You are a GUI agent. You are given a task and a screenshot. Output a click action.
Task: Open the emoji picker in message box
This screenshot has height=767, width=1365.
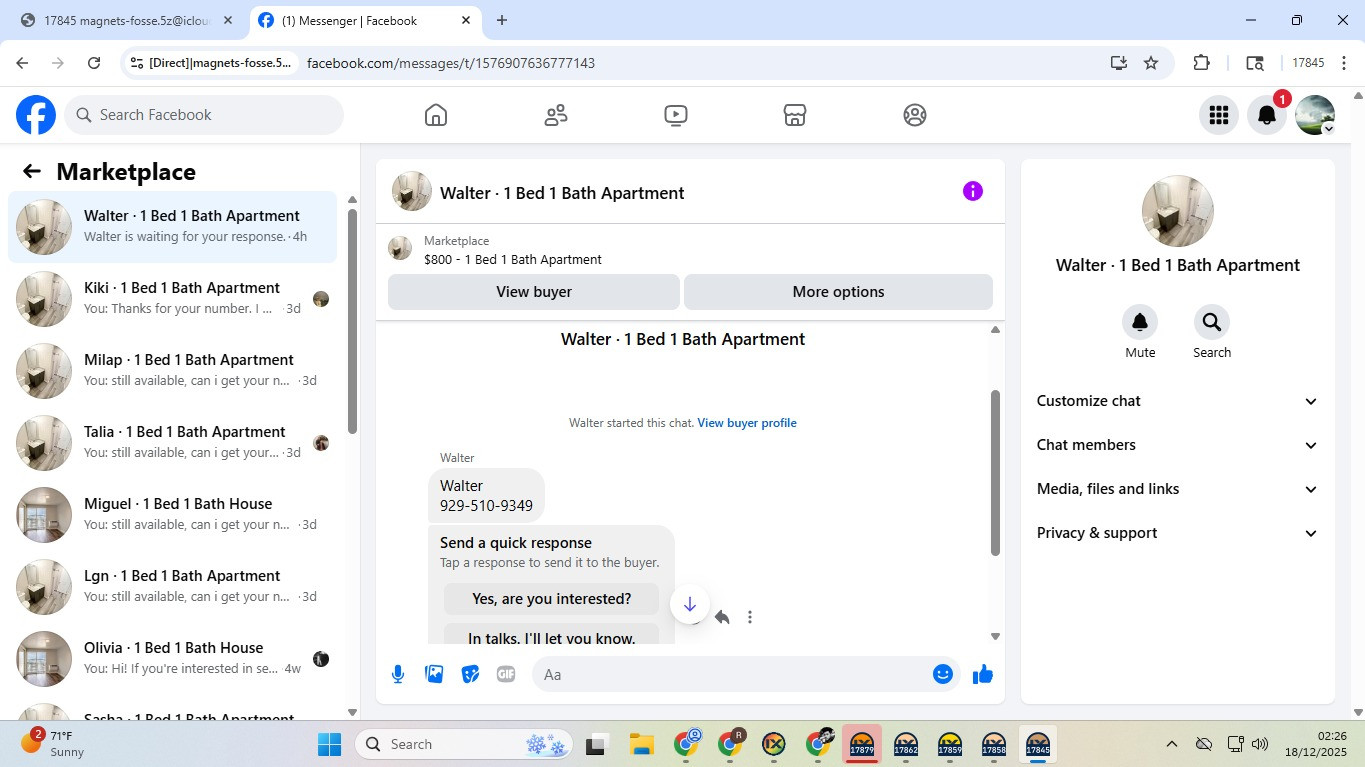coord(942,674)
